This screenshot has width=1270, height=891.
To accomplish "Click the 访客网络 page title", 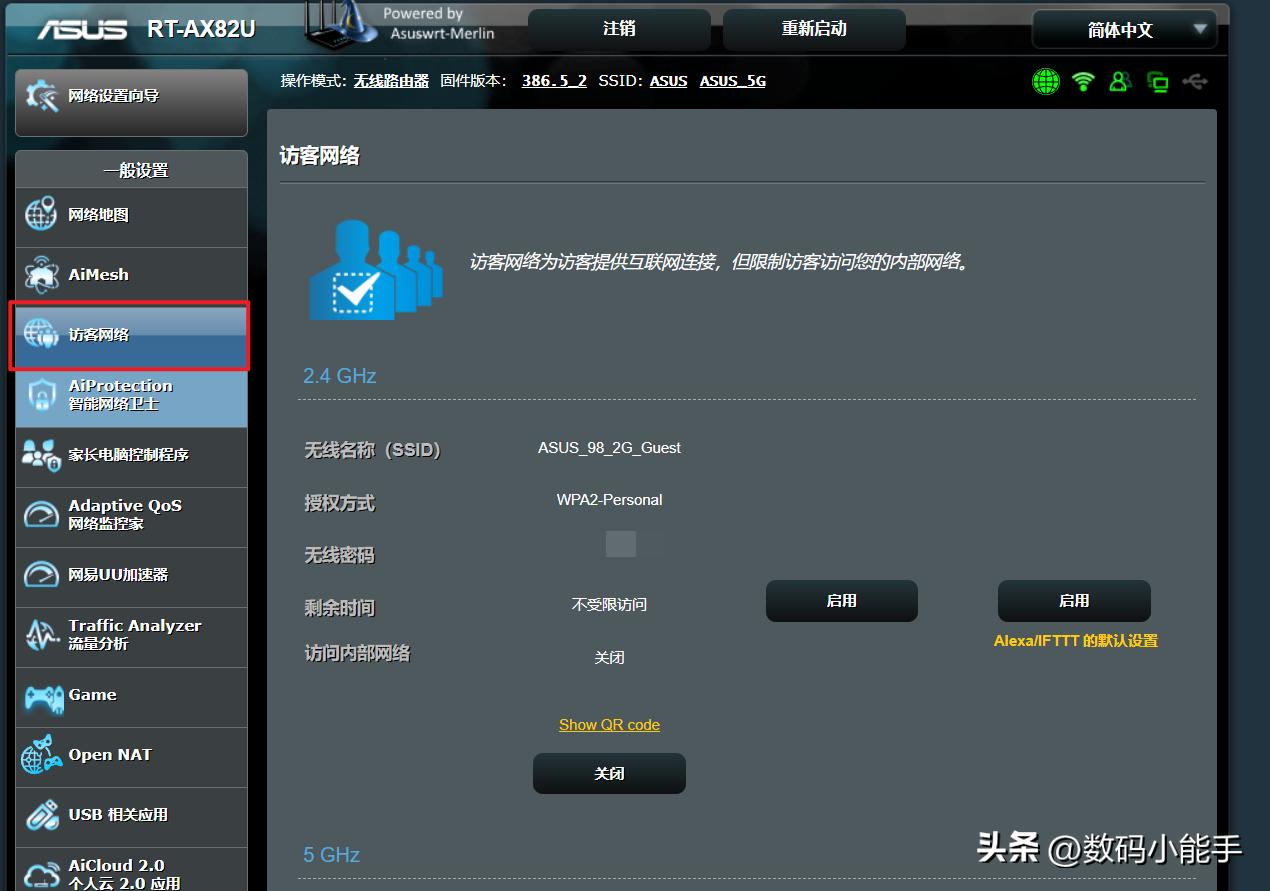I will (x=319, y=156).
